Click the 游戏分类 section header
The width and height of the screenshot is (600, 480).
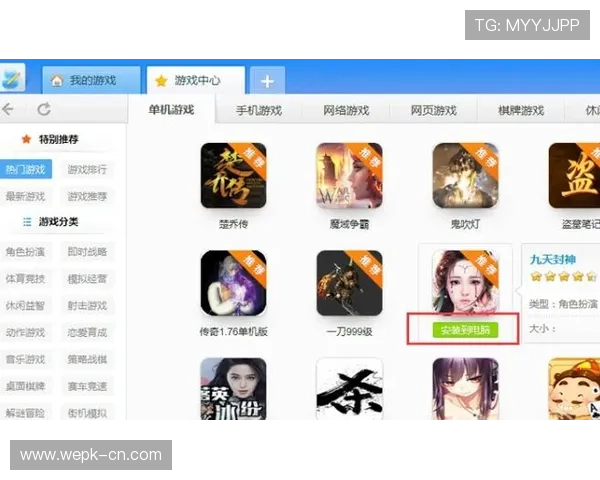coord(58,222)
